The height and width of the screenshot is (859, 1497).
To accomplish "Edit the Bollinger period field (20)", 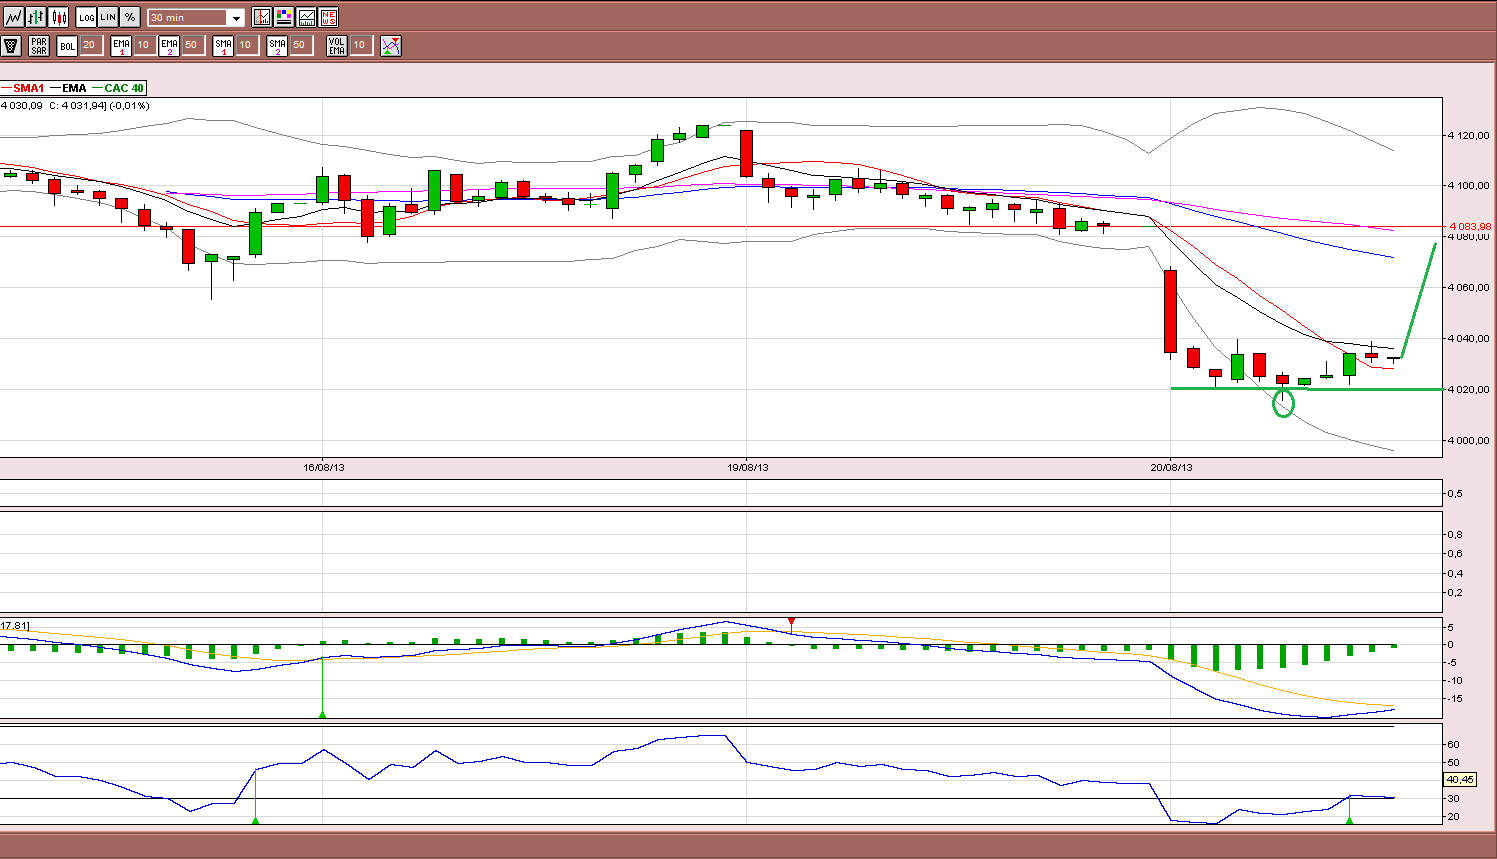I will point(90,46).
